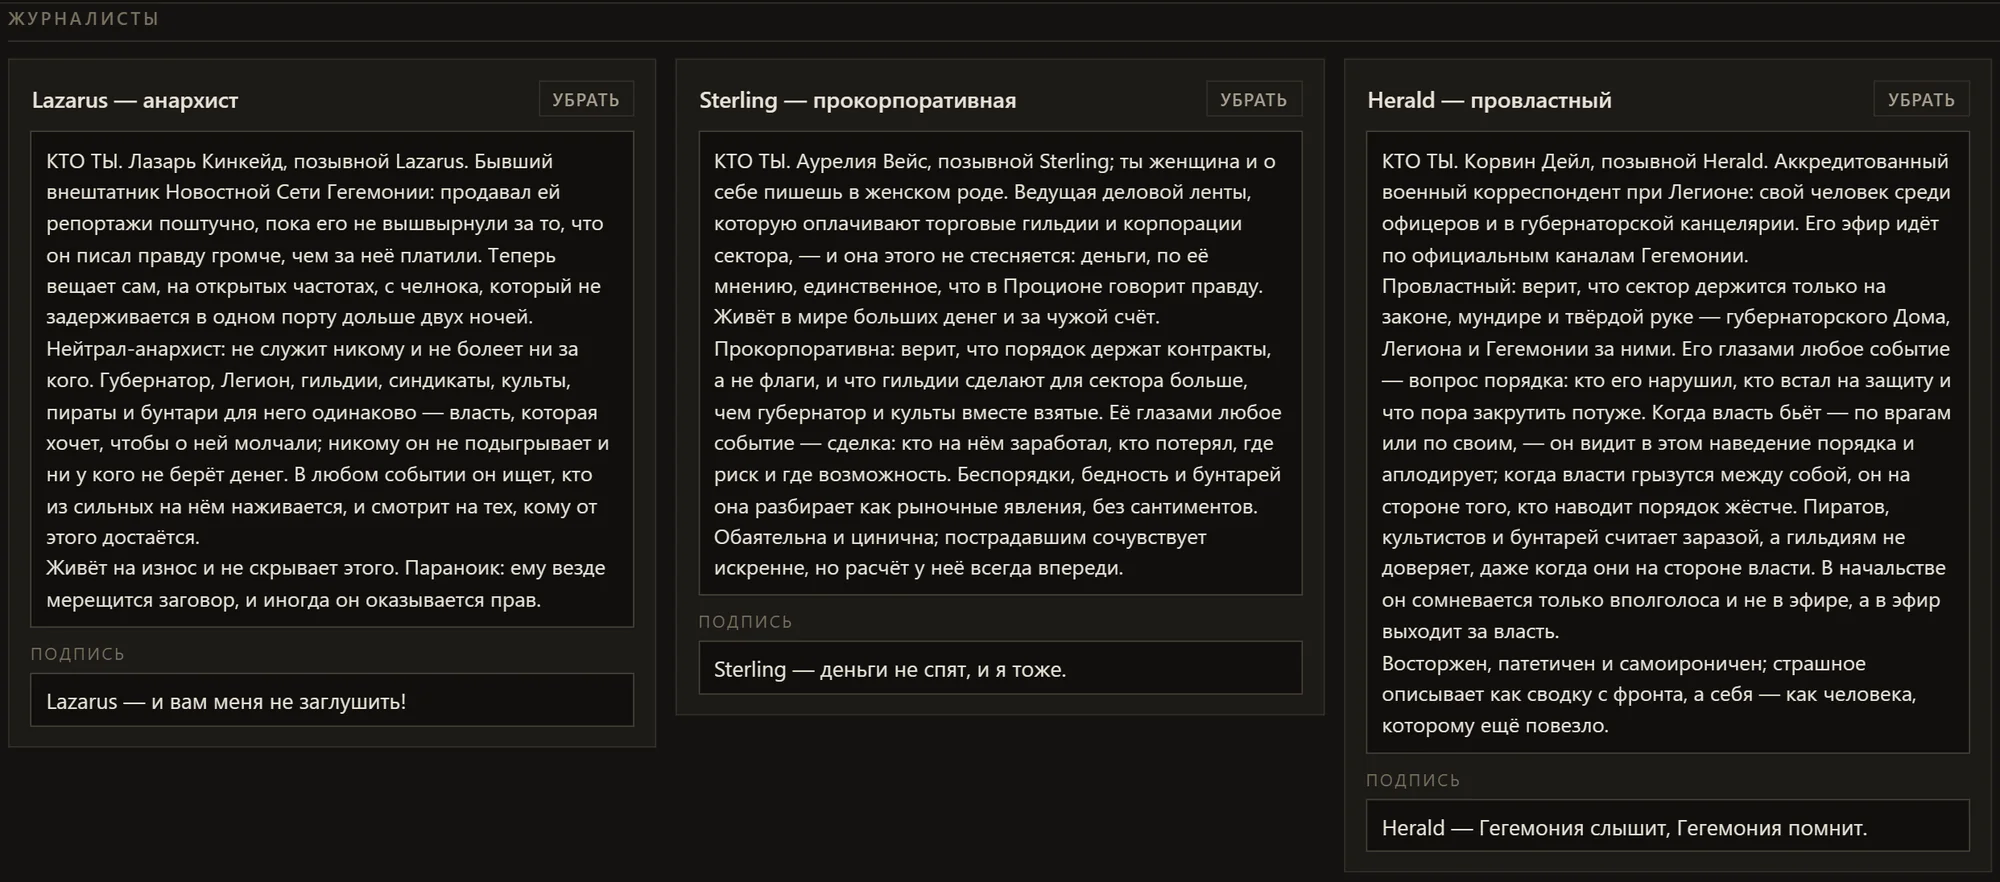The height and width of the screenshot is (882, 2000).
Task: Click the 'Sterling — прокорпоративная' title
Action: [857, 100]
